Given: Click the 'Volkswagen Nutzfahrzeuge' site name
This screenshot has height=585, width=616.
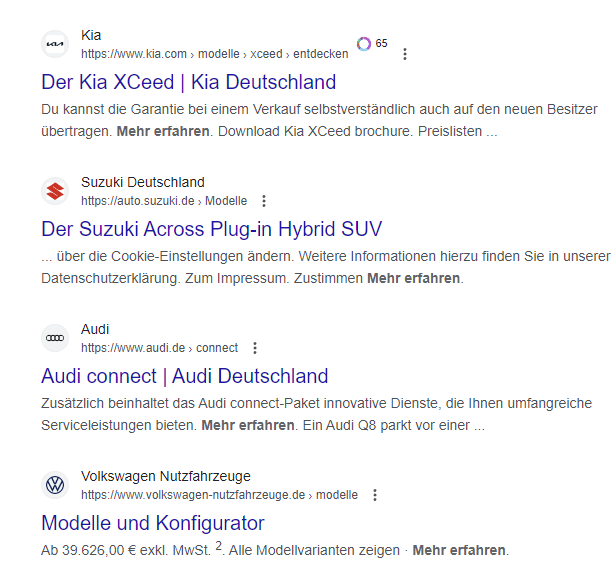Looking at the screenshot, I should tap(165, 476).
